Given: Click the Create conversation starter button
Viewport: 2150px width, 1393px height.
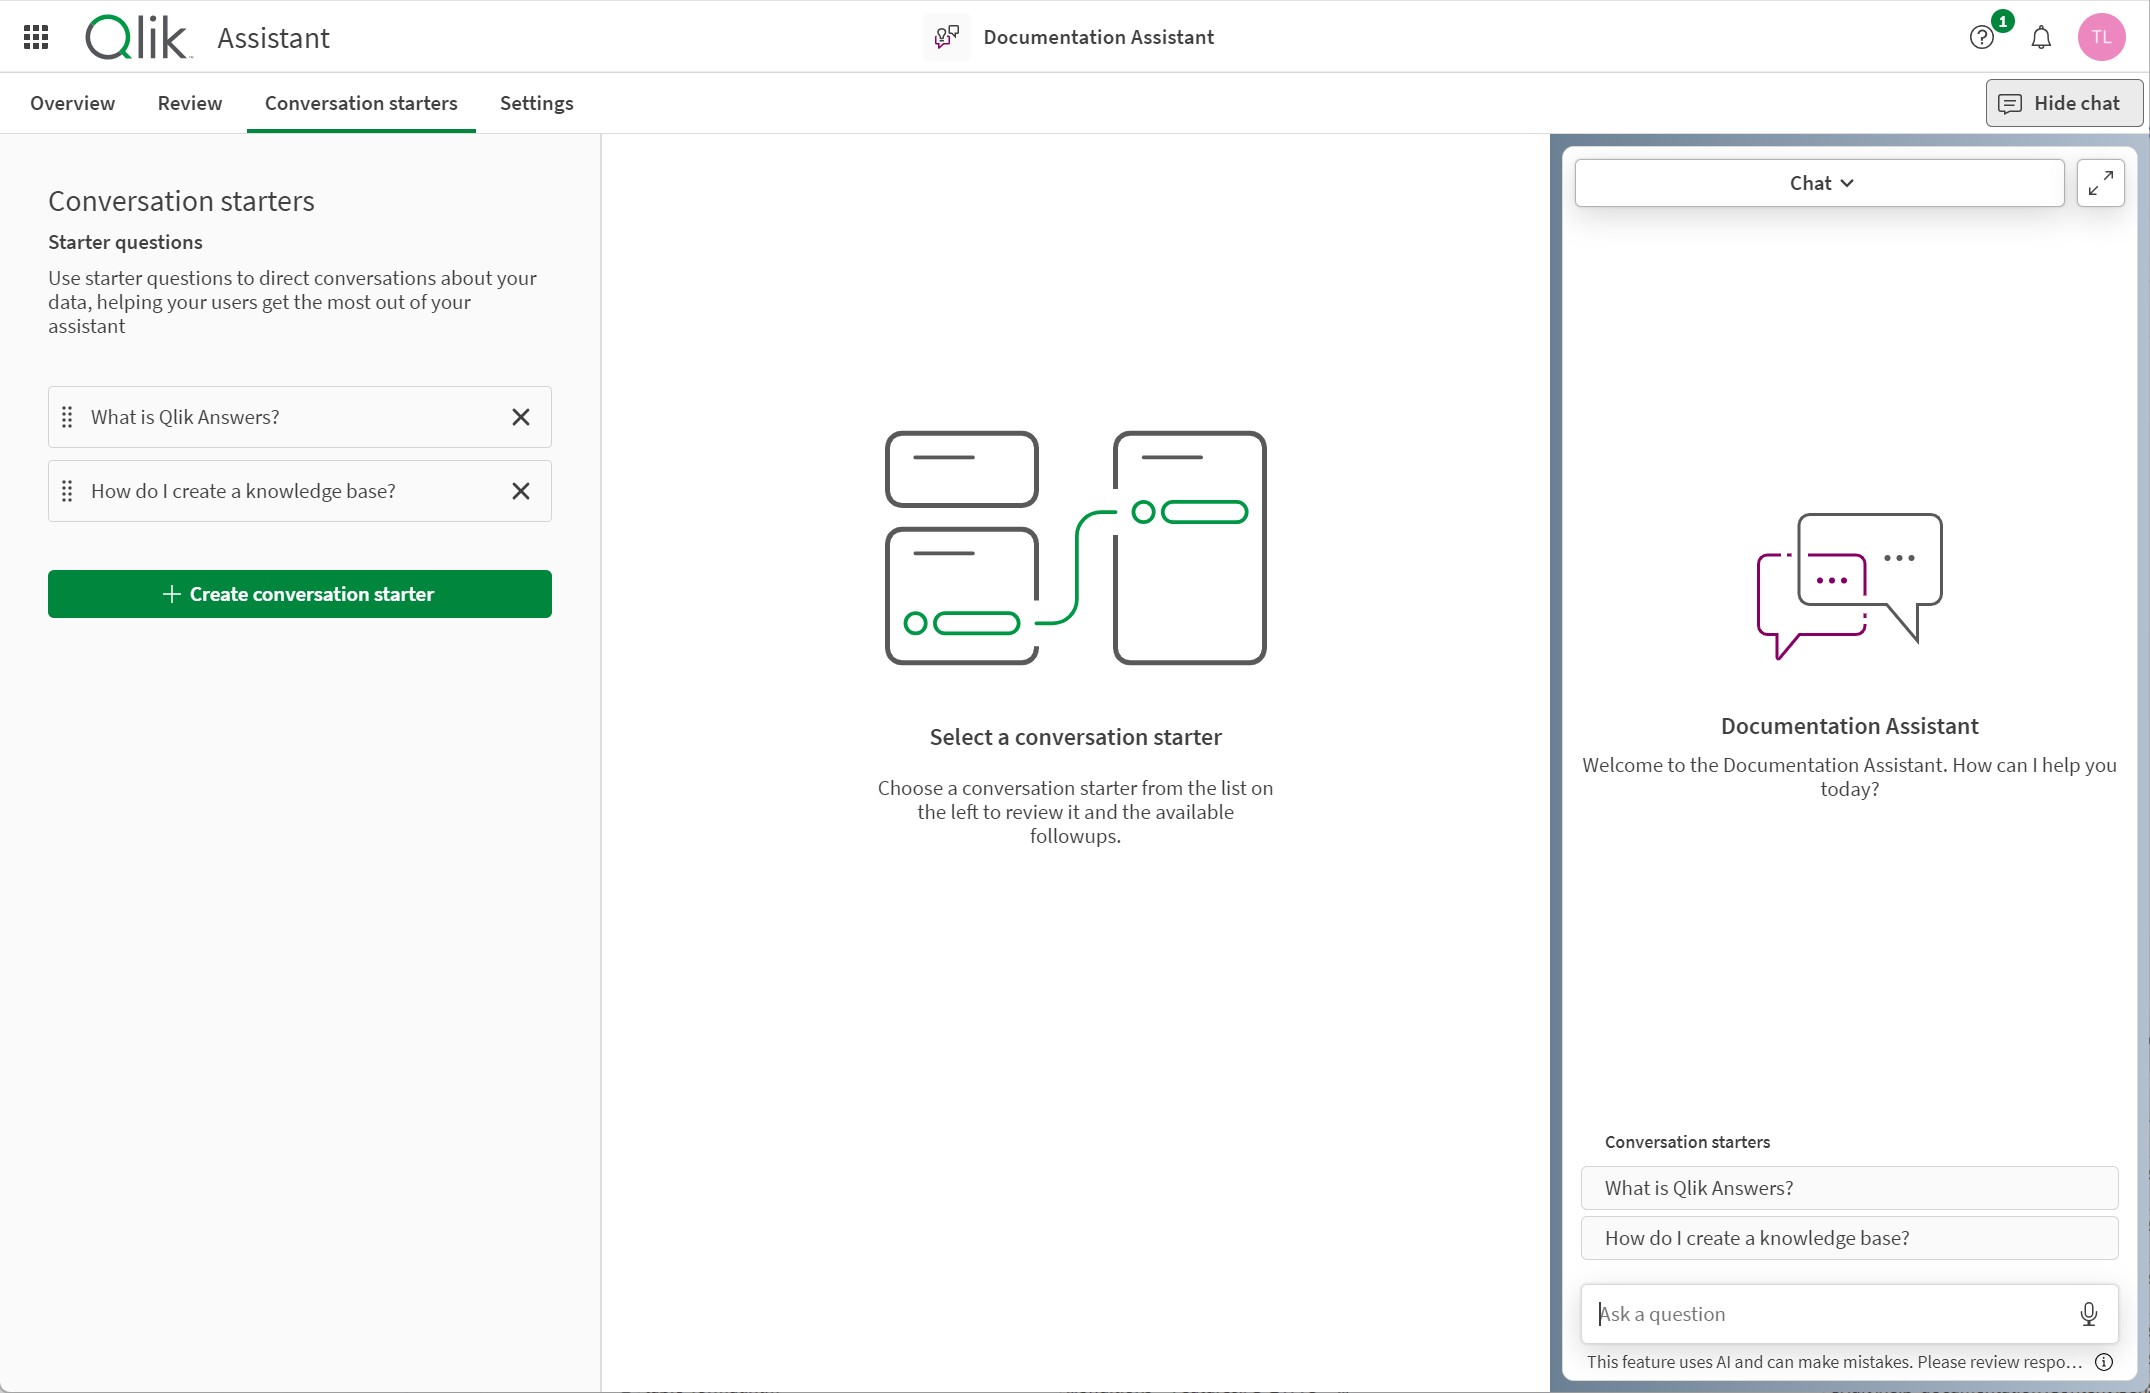Looking at the screenshot, I should point(299,594).
